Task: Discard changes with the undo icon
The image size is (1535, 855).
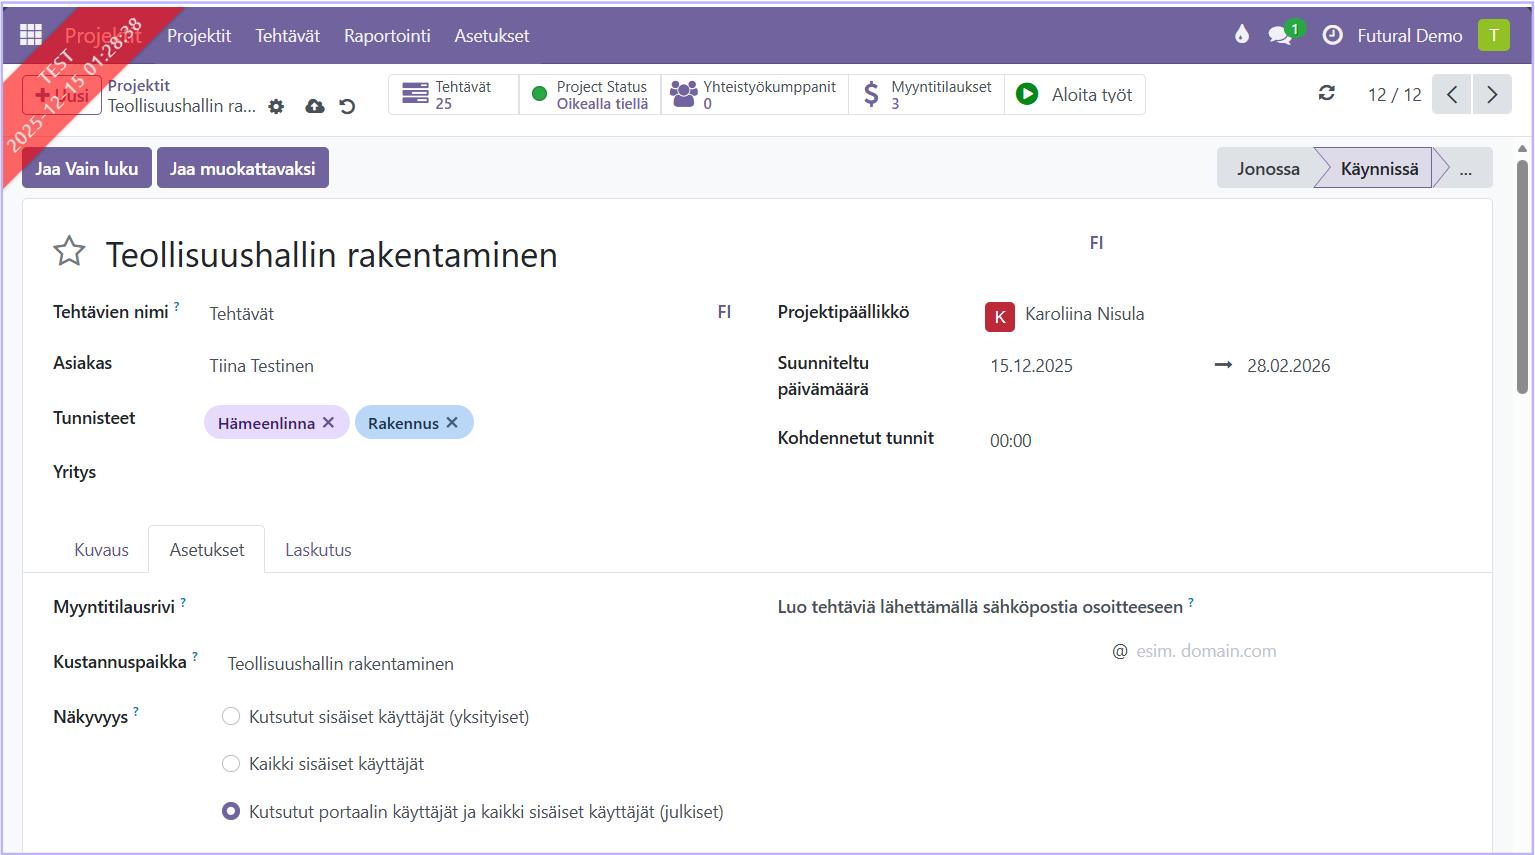Action: coord(347,106)
